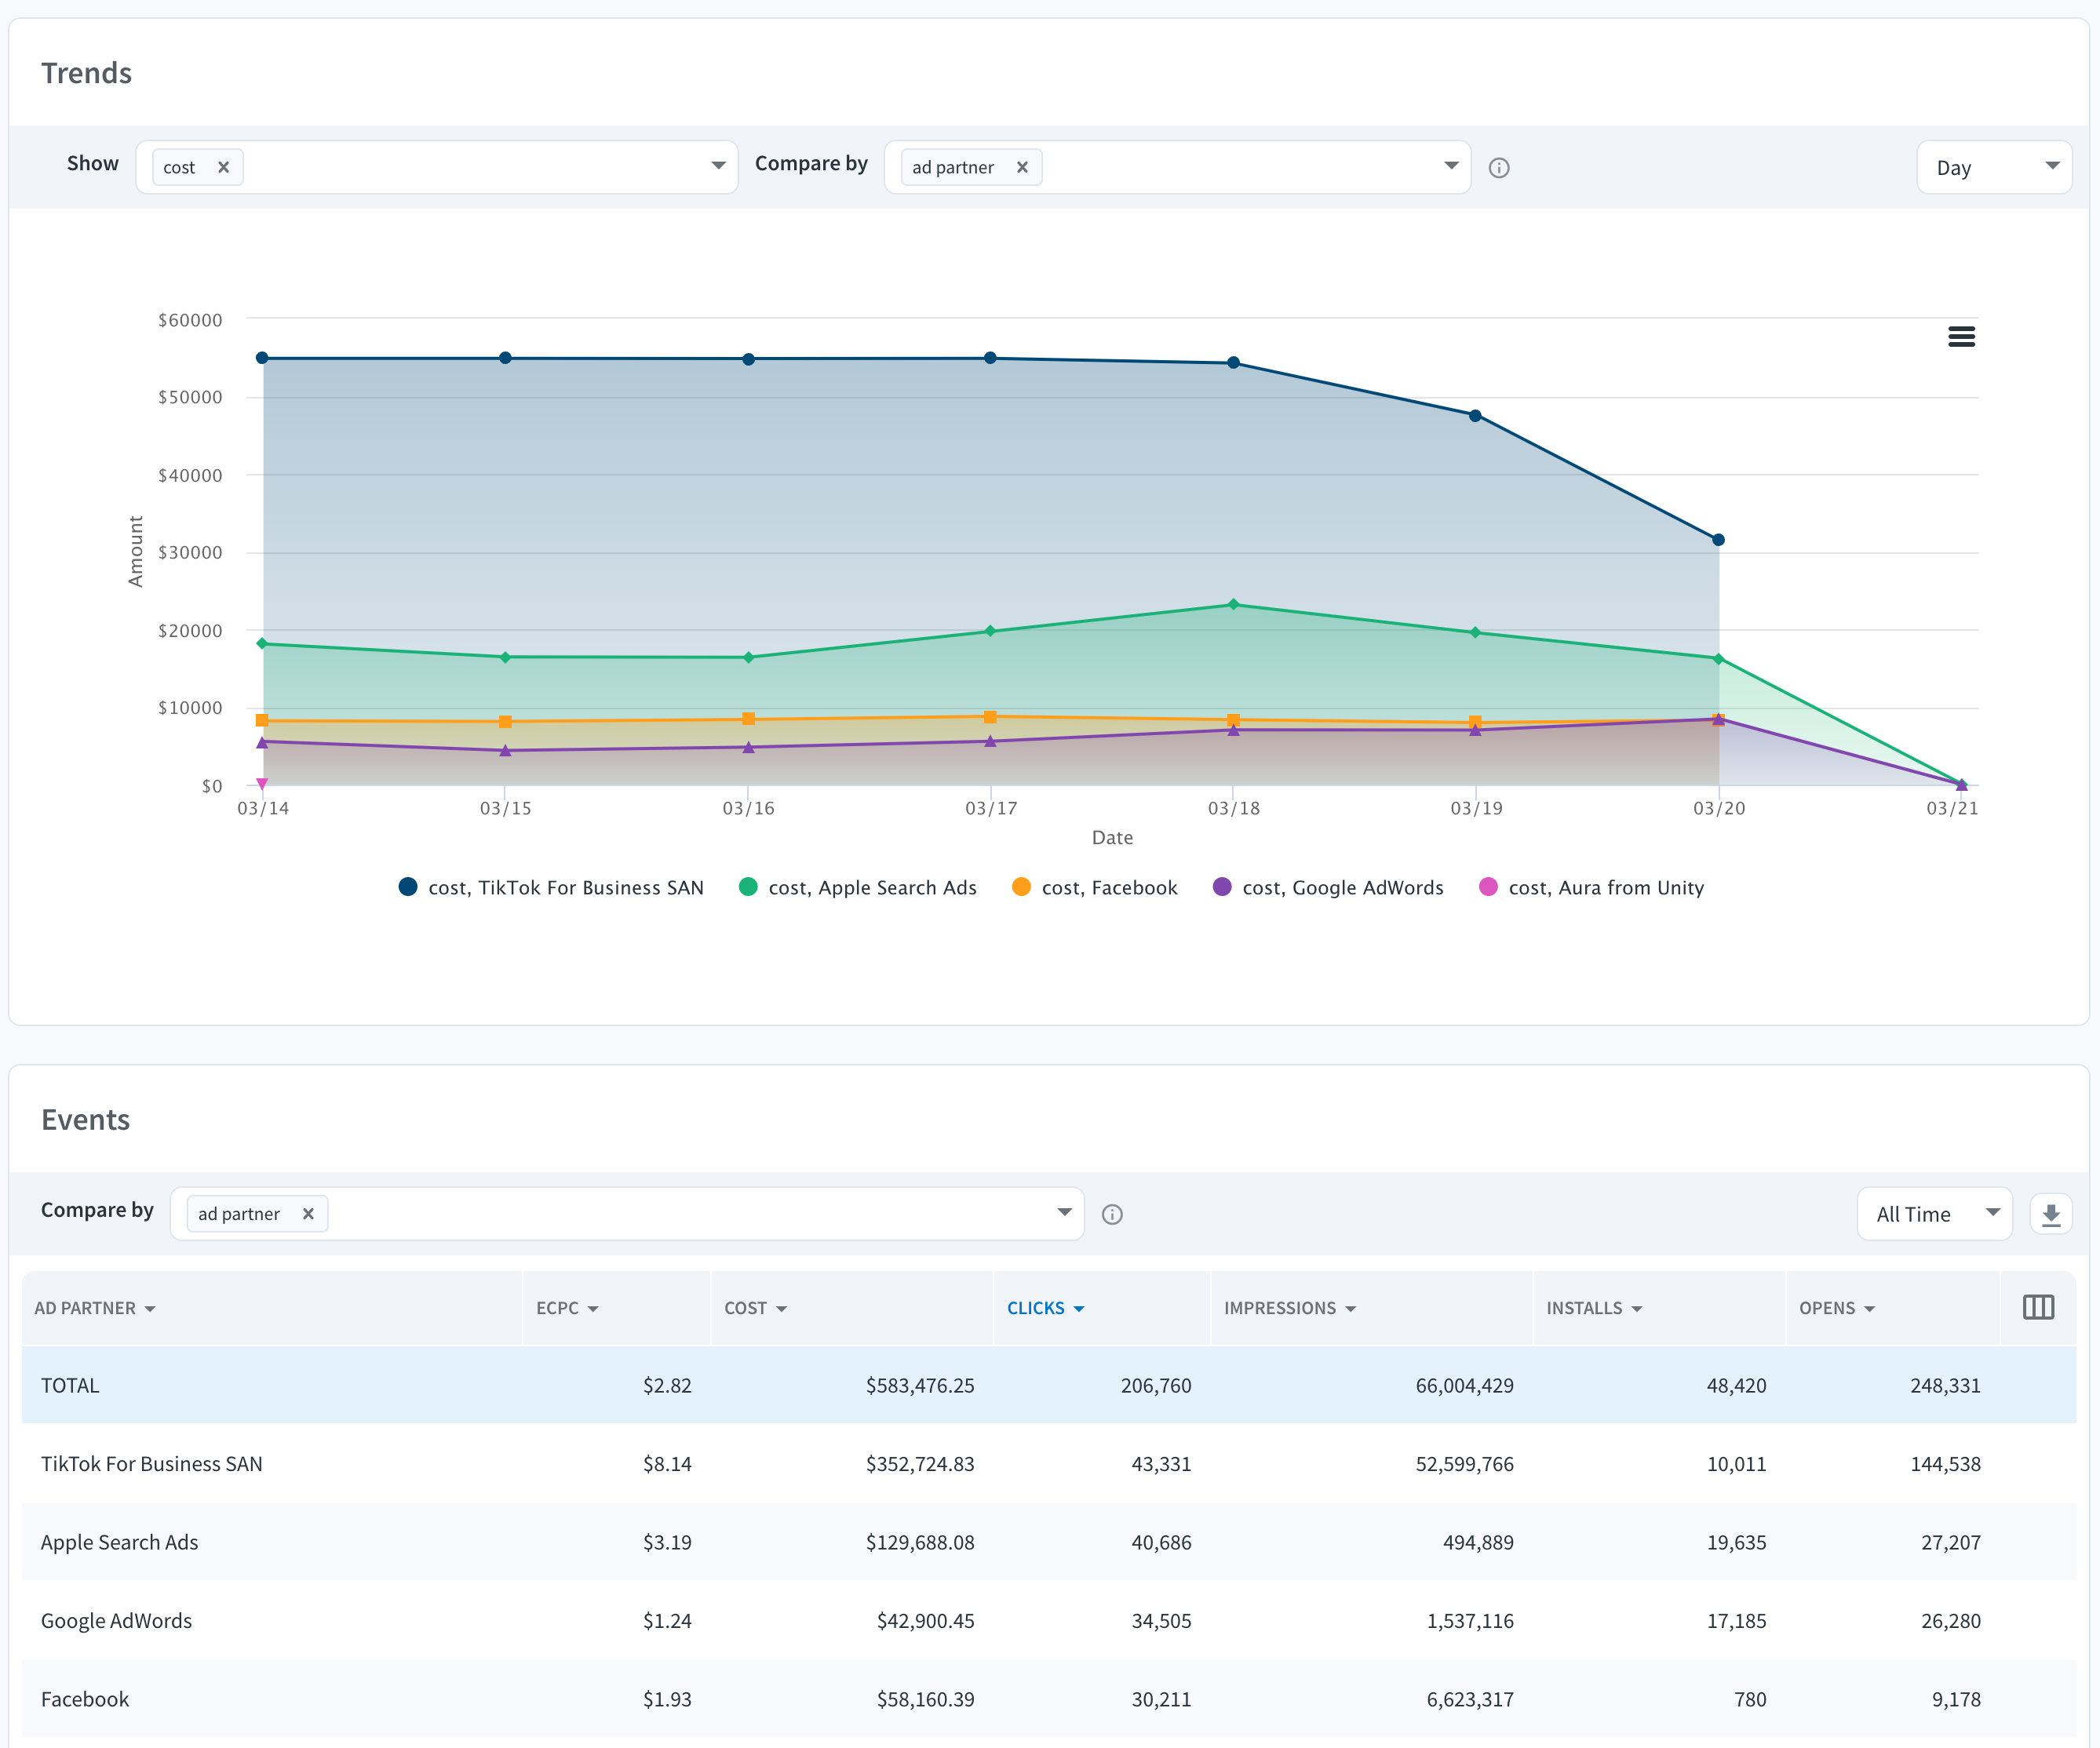Toggle Google AdWords legend series

point(1328,887)
